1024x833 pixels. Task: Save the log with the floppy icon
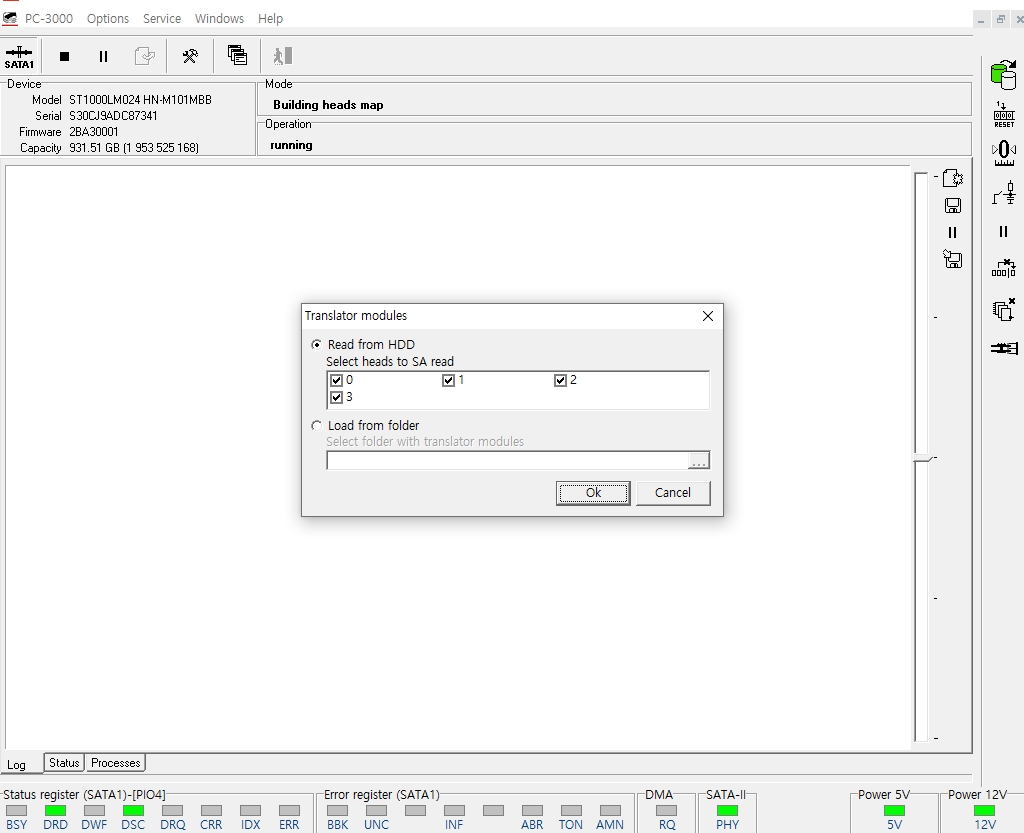tap(953, 206)
